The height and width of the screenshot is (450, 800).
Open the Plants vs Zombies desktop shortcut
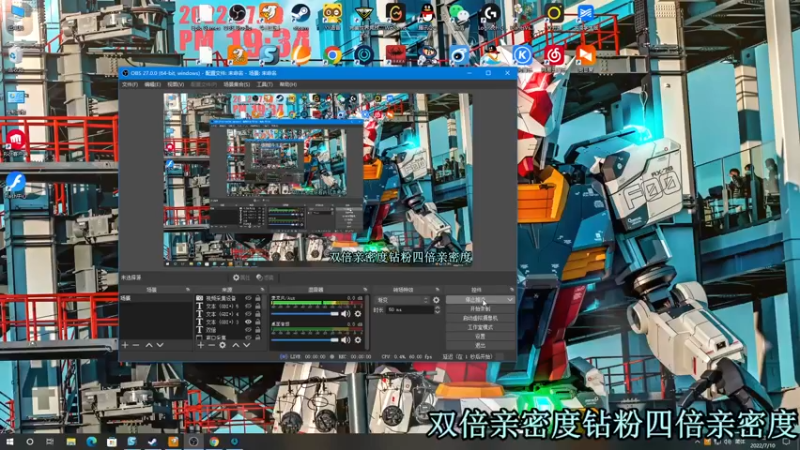522,14
